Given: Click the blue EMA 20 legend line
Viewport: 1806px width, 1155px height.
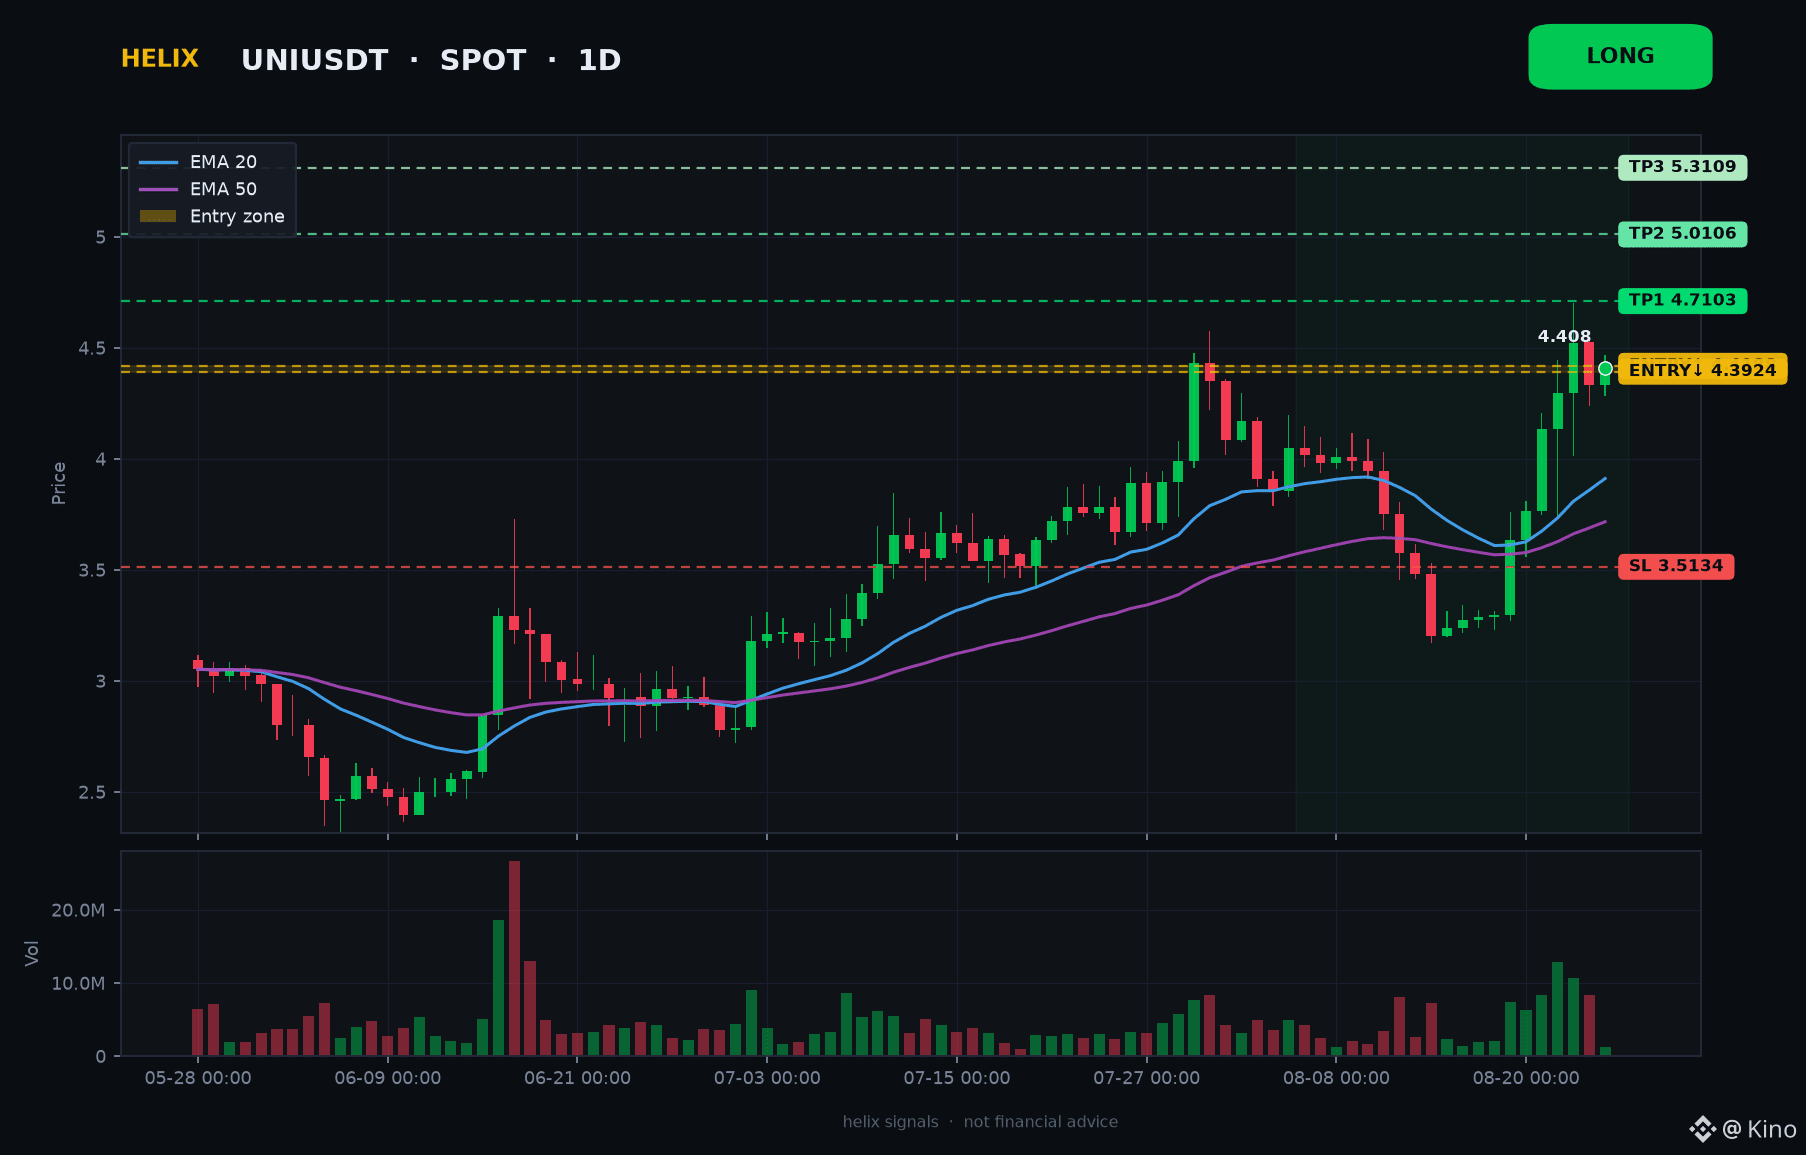Looking at the screenshot, I should point(158,162).
